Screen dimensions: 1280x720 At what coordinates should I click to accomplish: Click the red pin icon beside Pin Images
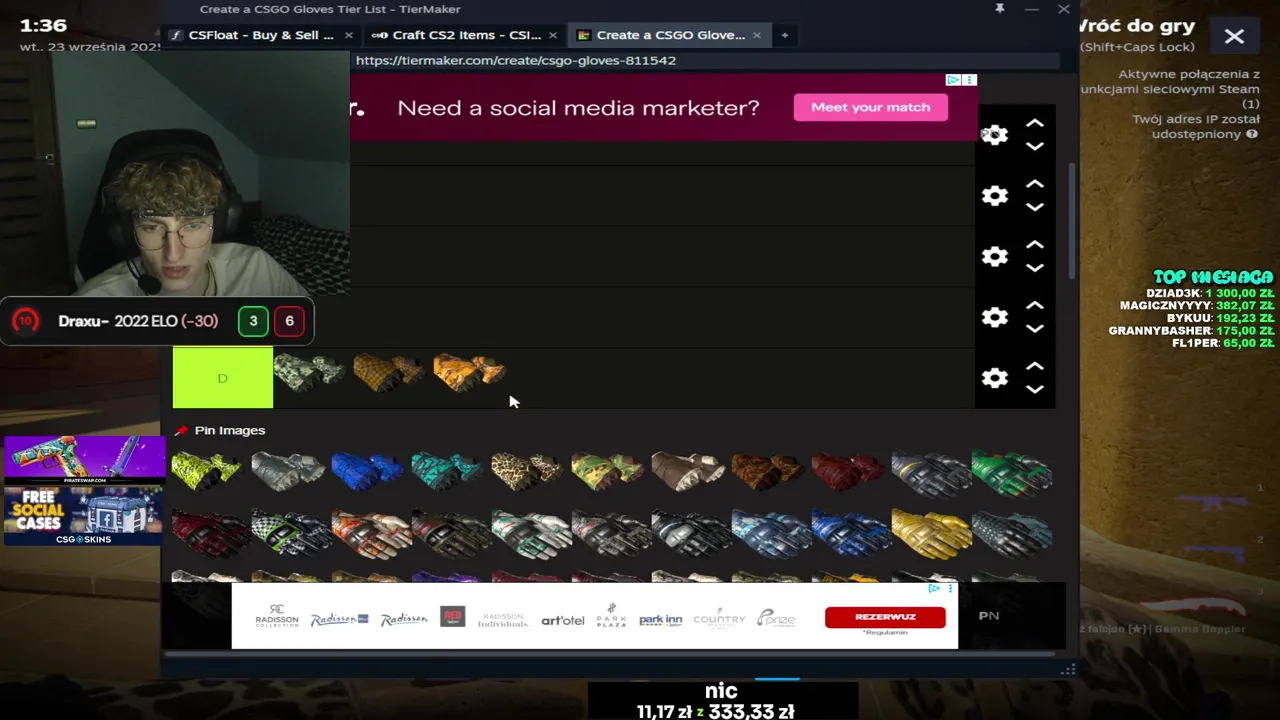point(181,430)
